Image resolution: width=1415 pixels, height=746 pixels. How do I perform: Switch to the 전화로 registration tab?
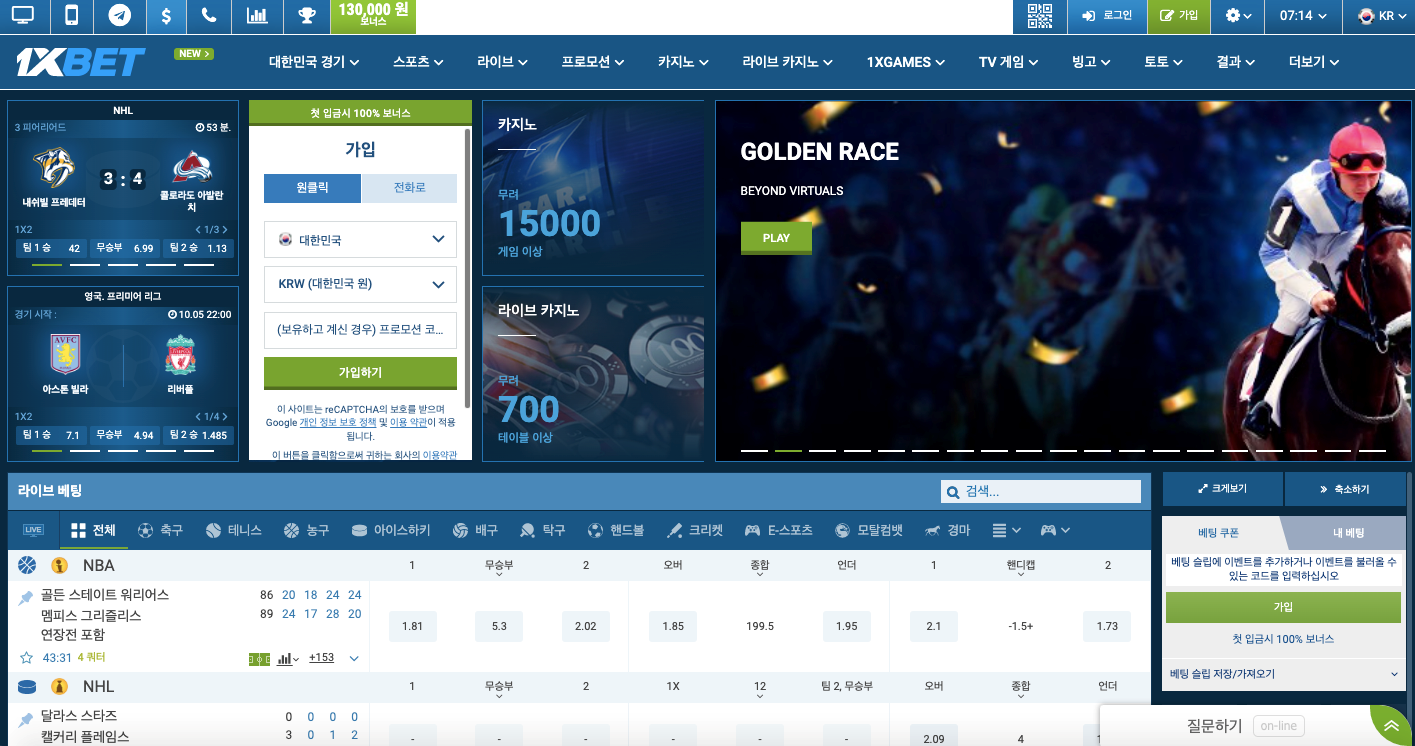point(409,188)
